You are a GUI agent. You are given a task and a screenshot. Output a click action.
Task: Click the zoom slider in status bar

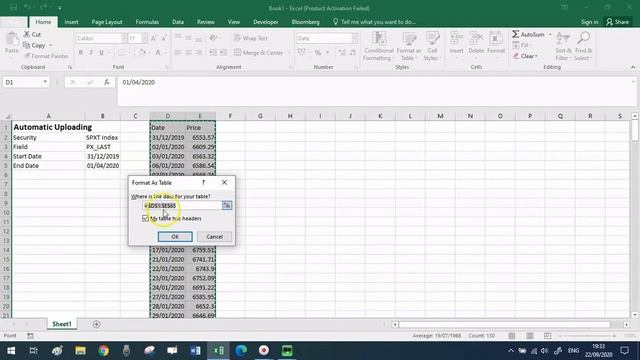(x=587, y=336)
